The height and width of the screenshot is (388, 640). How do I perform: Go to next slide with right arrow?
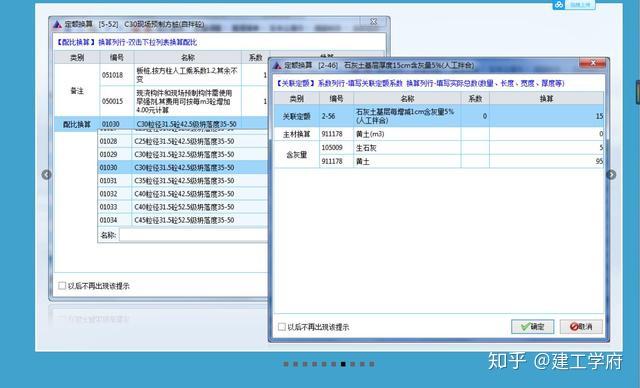611,175
